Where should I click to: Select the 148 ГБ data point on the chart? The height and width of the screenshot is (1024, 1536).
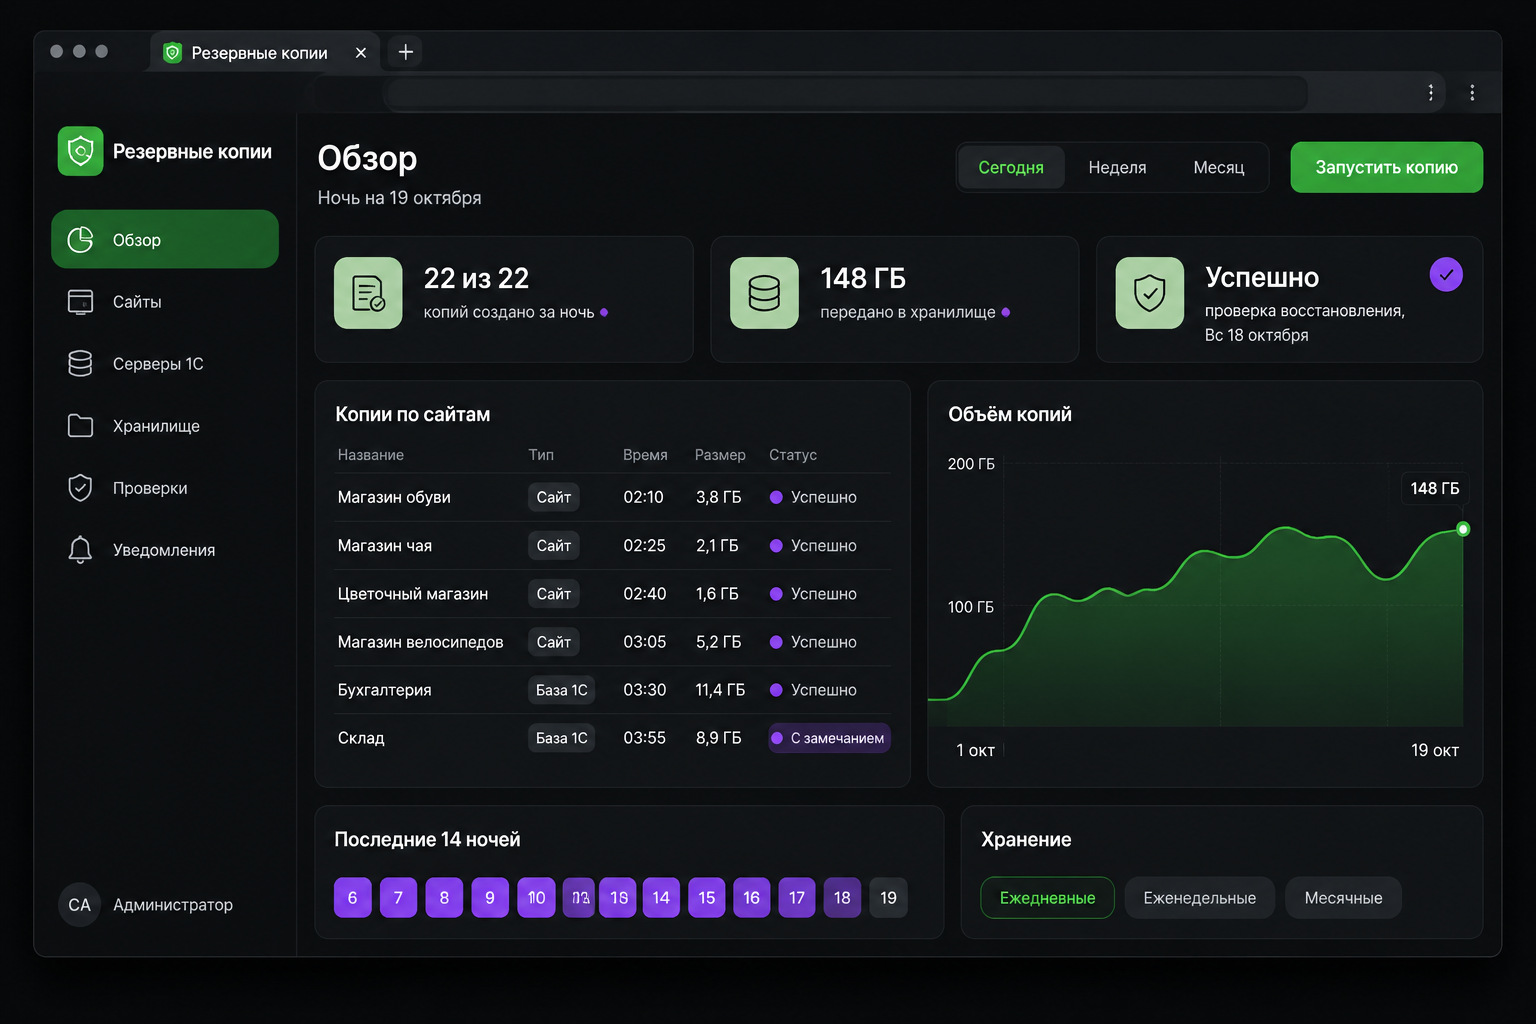1463,529
